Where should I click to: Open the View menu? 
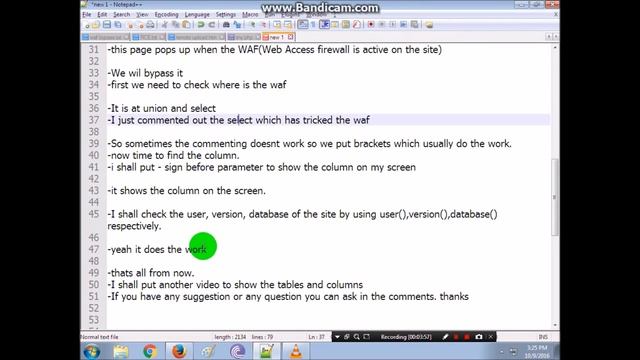pyautogui.click(x=142, y=14)
